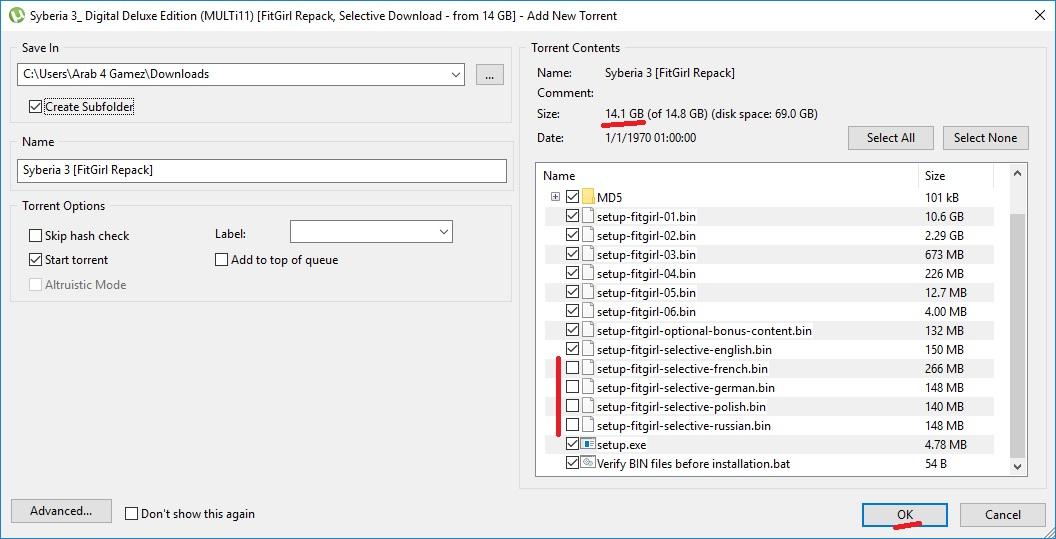Browse for save folder with ... button
This screenshot has width=1056, height=539.
point(490,74)
